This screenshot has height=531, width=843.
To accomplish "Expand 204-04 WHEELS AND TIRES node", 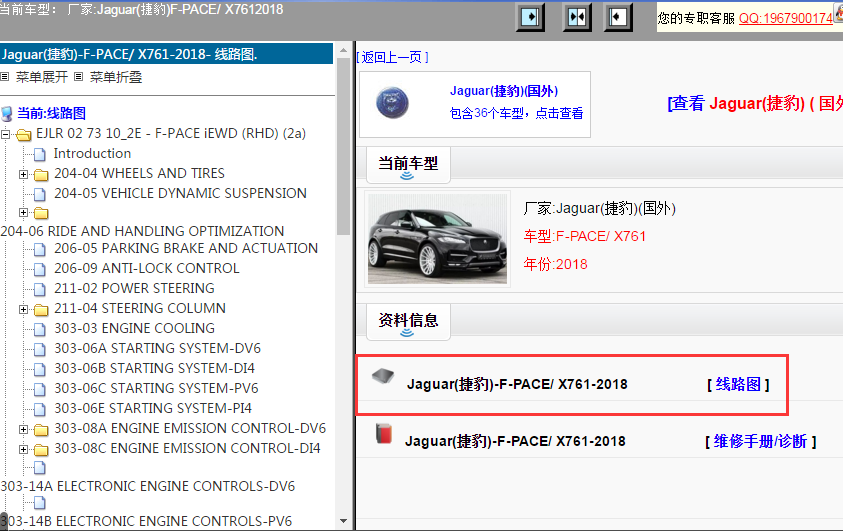I will [x=23, y=174].
